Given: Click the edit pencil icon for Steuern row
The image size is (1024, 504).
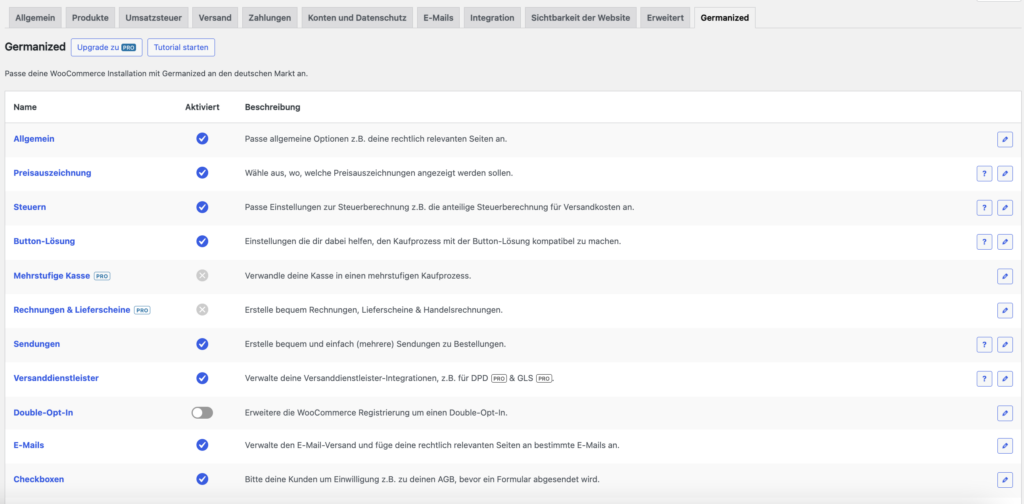Looking at the screenshot, I should click(x=1004, y=208).
